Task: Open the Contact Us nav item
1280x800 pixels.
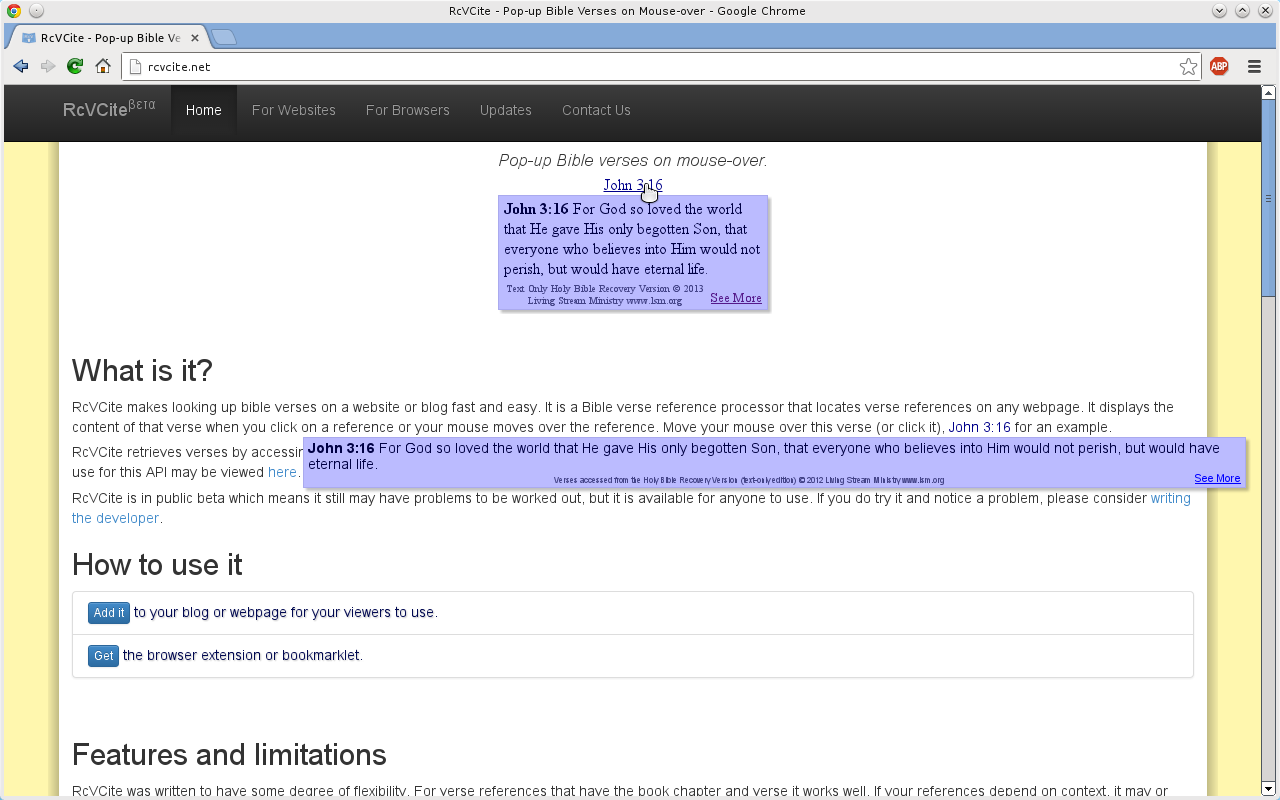Action: [x=596, y=110]
